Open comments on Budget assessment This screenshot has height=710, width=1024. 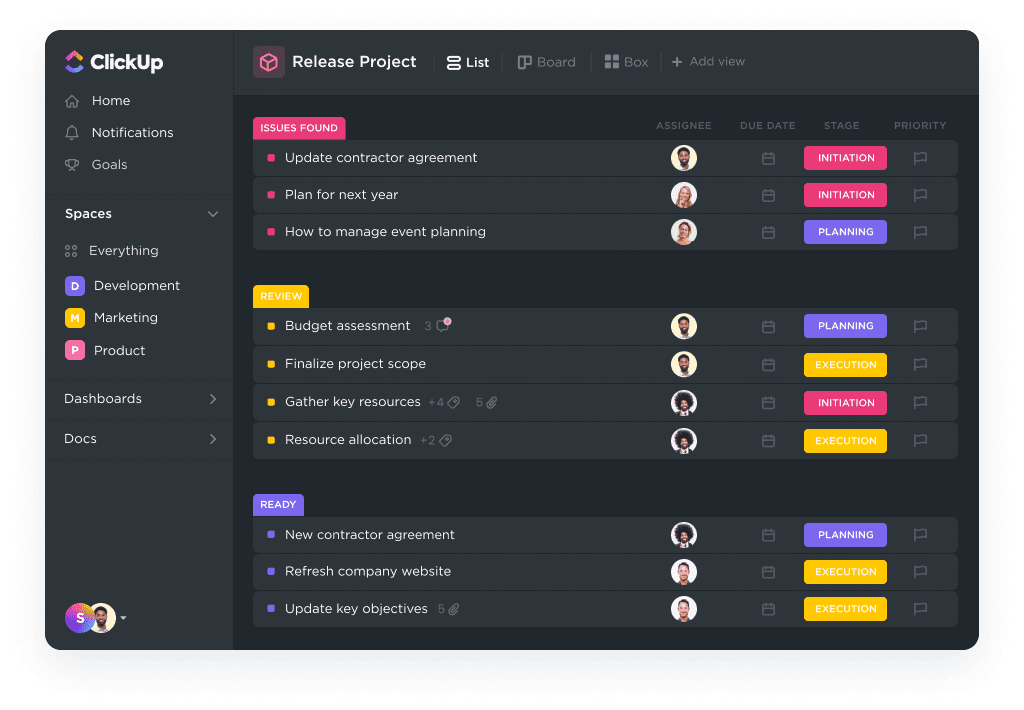438,325
